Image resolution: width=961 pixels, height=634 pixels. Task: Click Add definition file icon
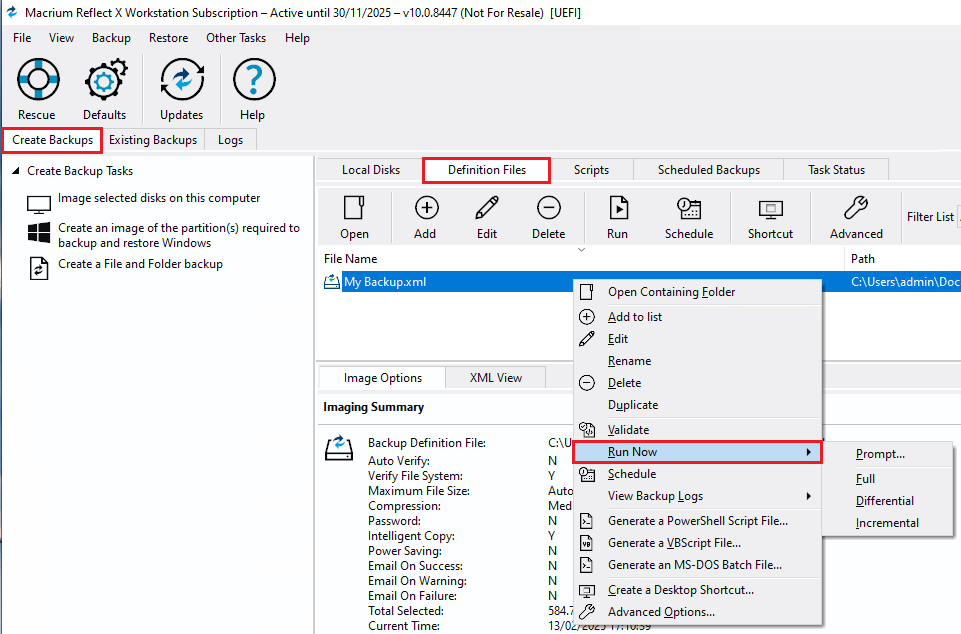click(x=426, y=208)
